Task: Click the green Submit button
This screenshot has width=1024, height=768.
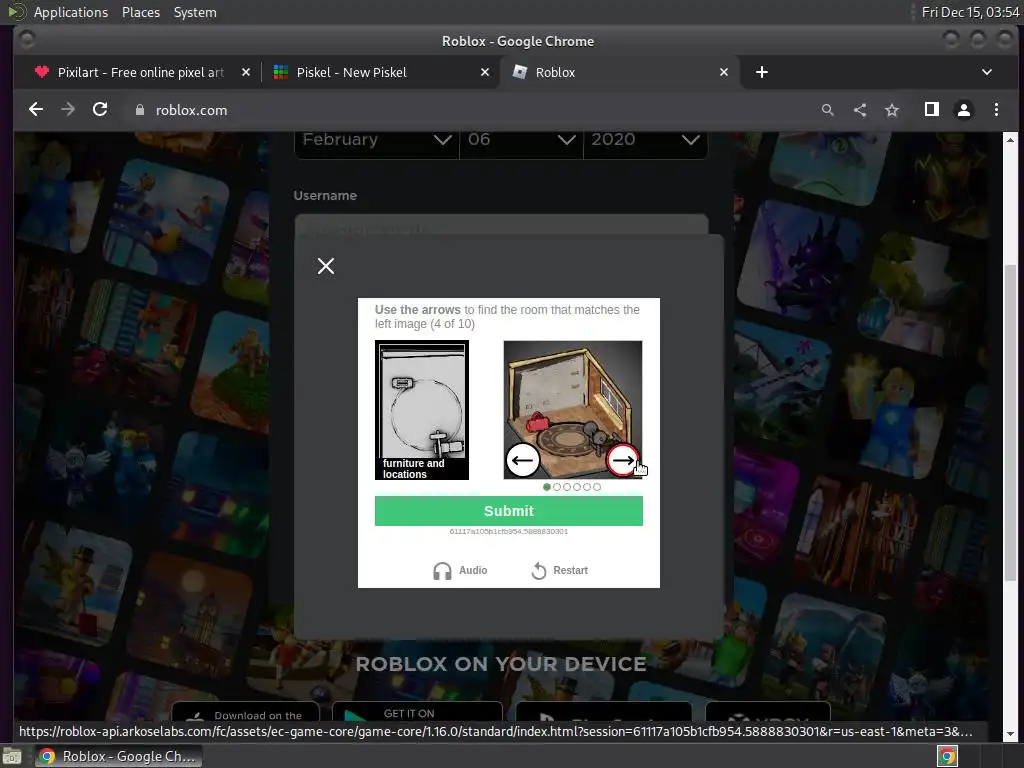Action: [509, 511]
